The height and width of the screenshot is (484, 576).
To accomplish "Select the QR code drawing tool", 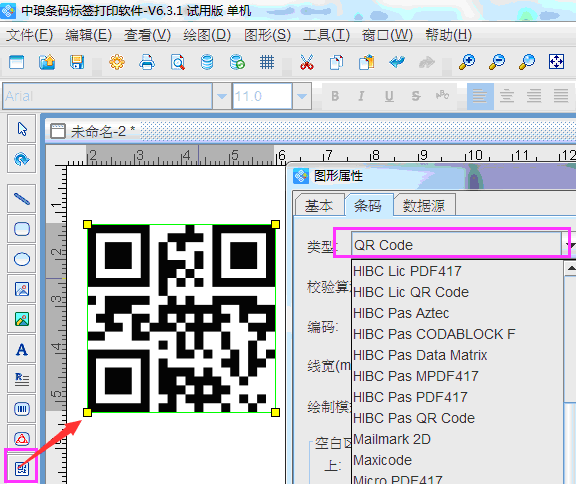I will coord(22,468).
